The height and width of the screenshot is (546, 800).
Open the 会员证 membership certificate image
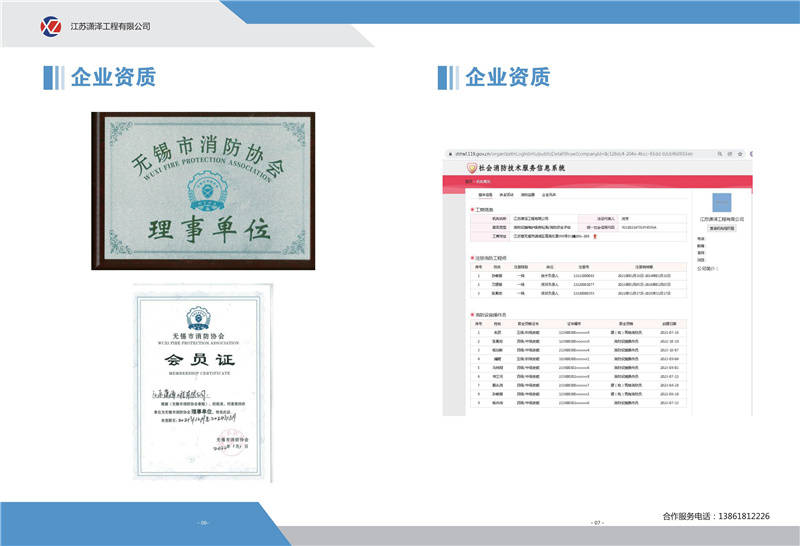click(203, 383)
